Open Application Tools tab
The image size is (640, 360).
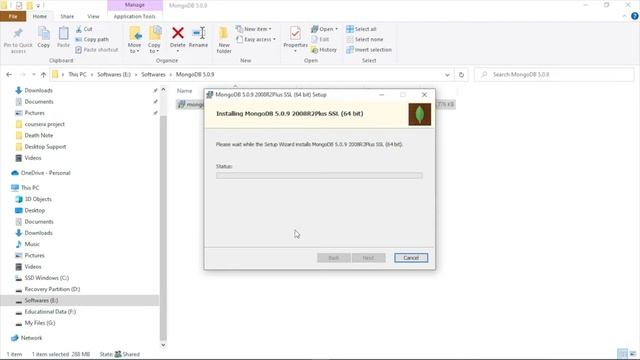point(135,16)
